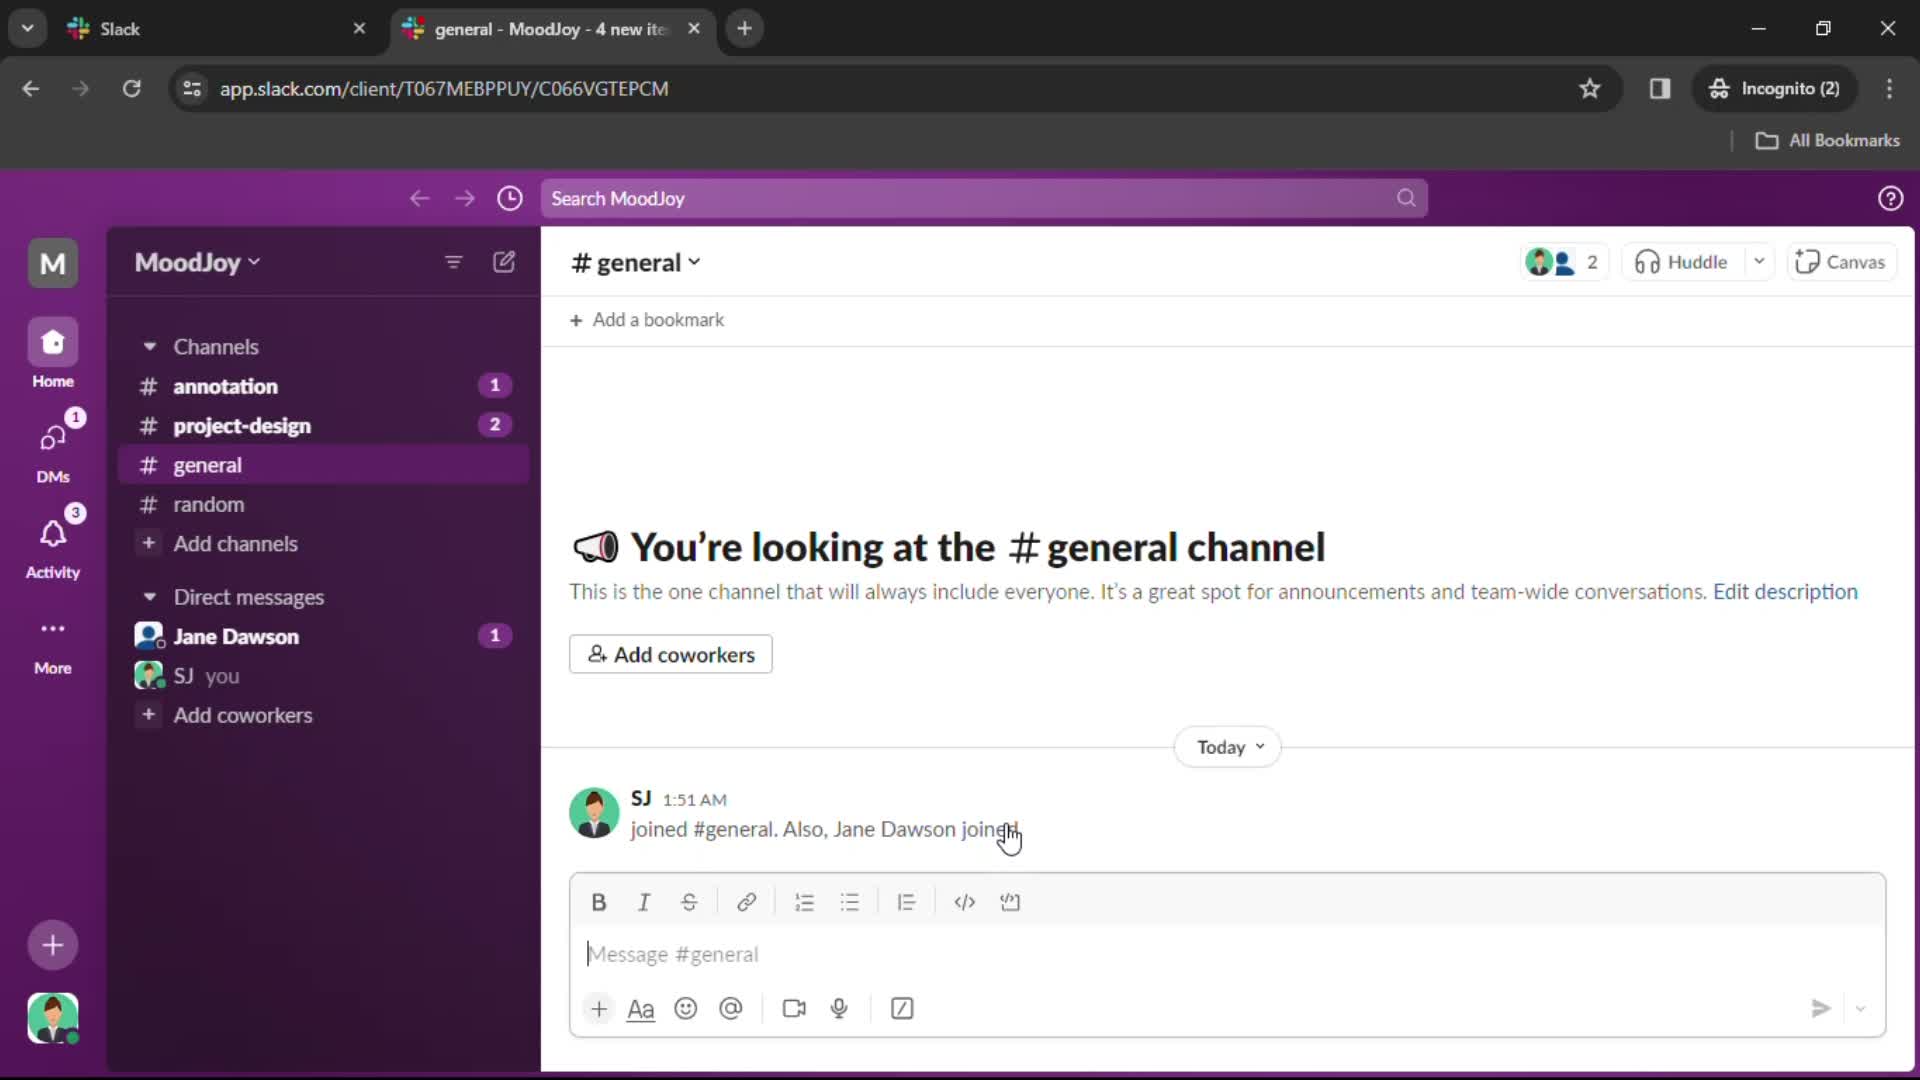Open the MoodJoy workspace dropdown menu
1920x1080 pixels.
198,262
